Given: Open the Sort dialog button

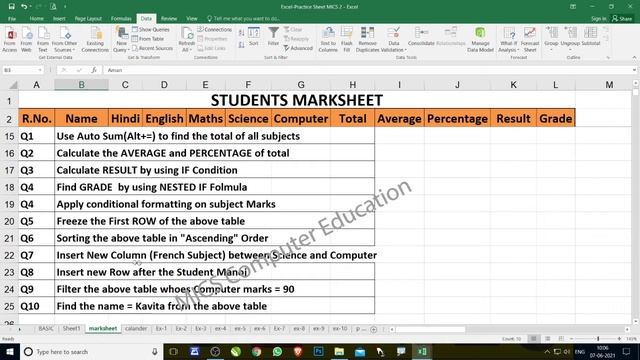Looking at the screenshot, I should coord(253,36).
